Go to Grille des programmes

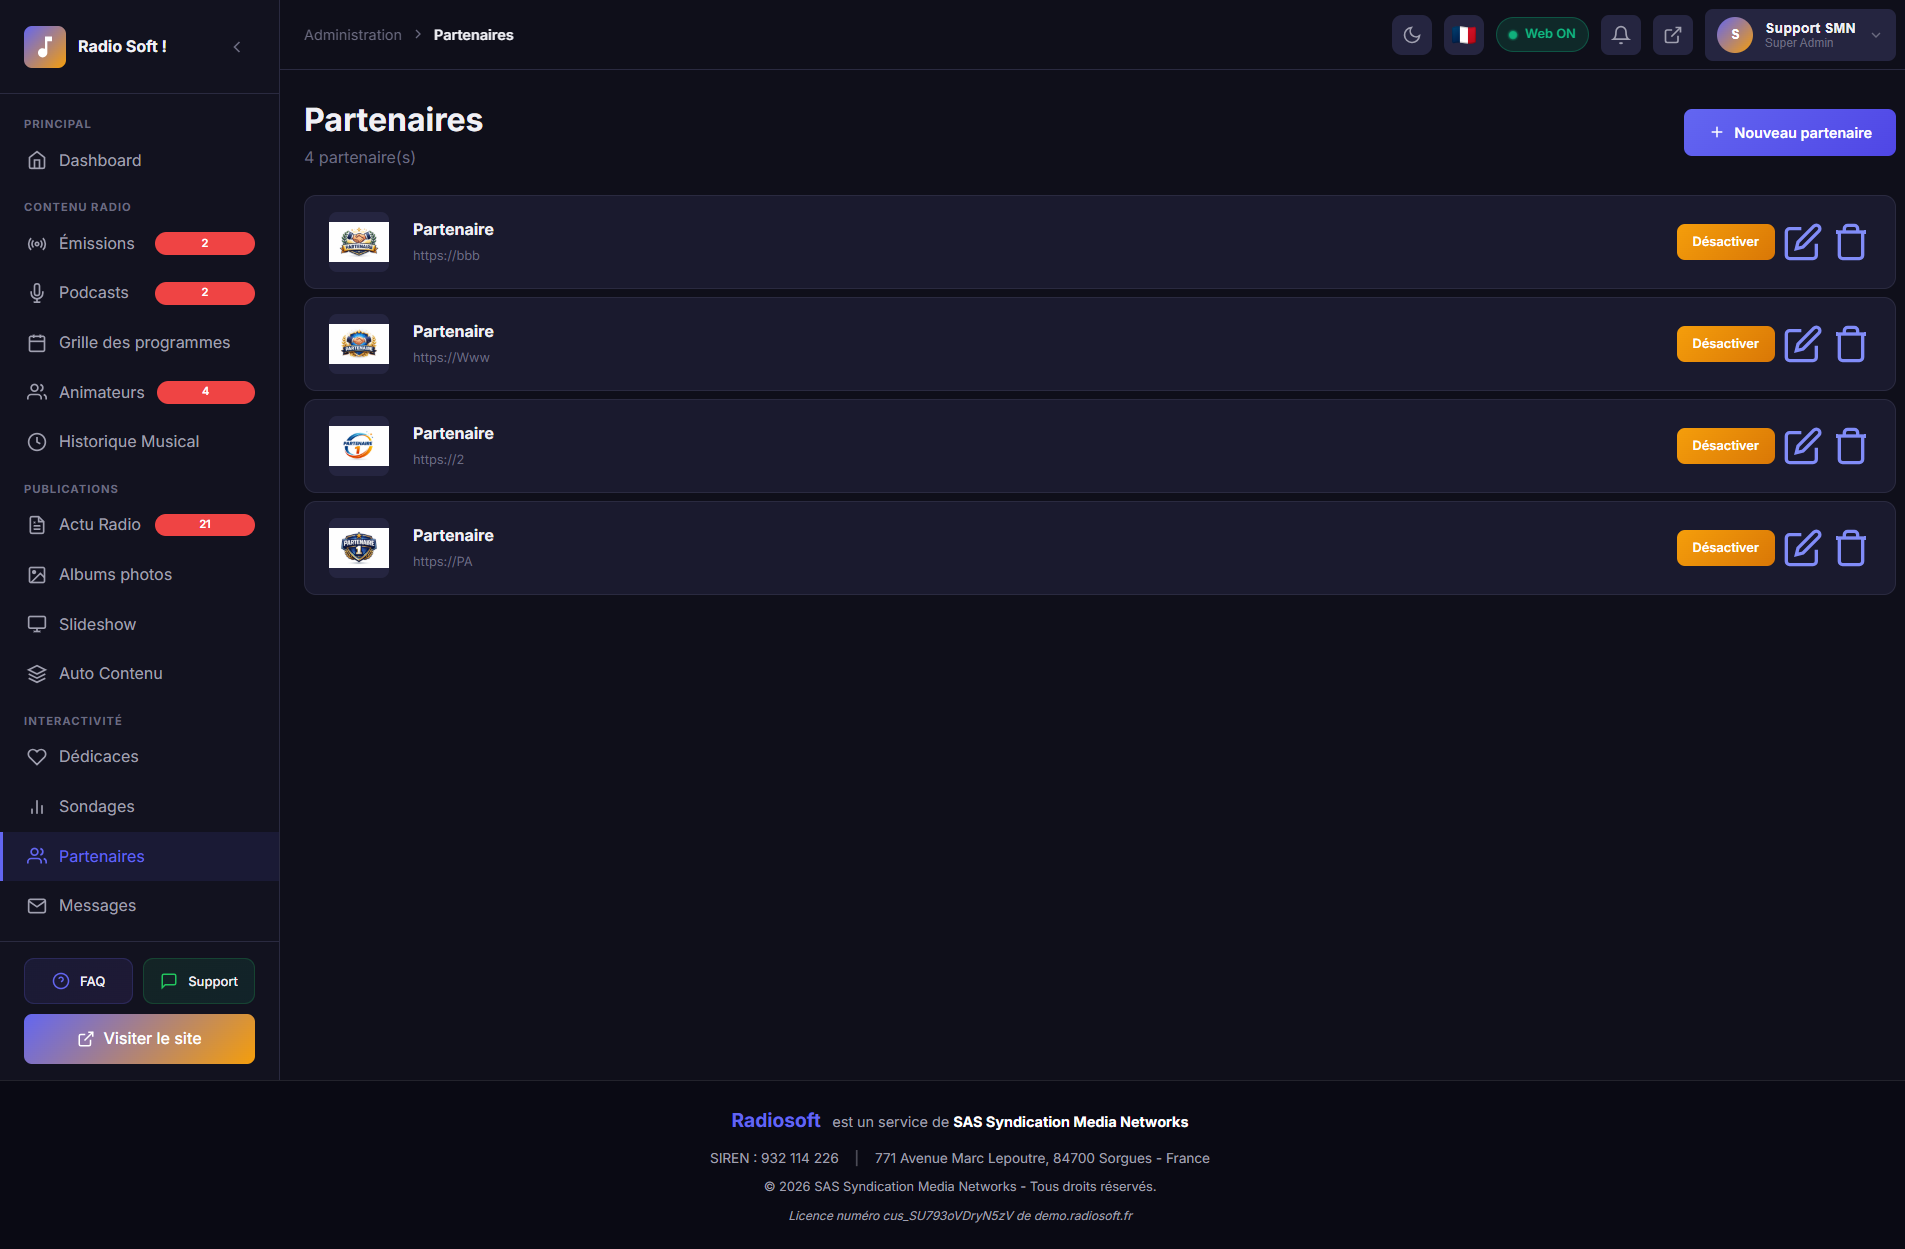coord(144,343)
